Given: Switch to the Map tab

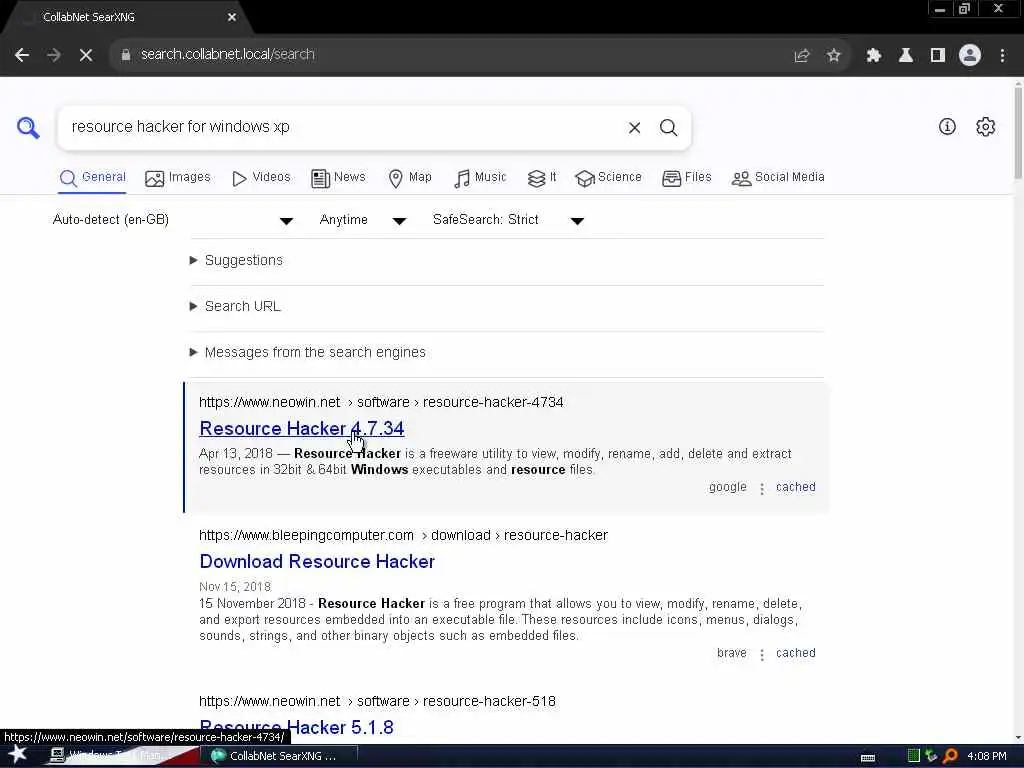Looking at the screenshot, I should (x=410, y=178).
